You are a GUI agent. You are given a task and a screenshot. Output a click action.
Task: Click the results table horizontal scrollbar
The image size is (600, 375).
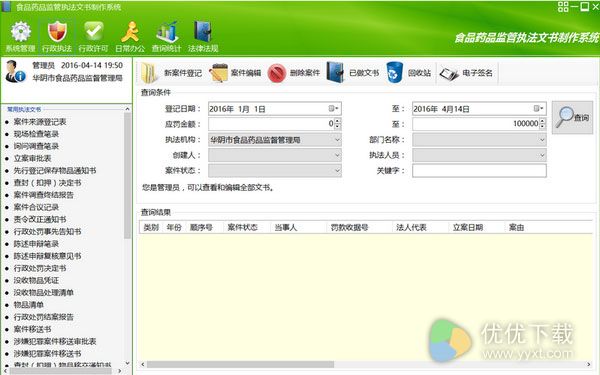pyautogui.click(x=365, y=364)
